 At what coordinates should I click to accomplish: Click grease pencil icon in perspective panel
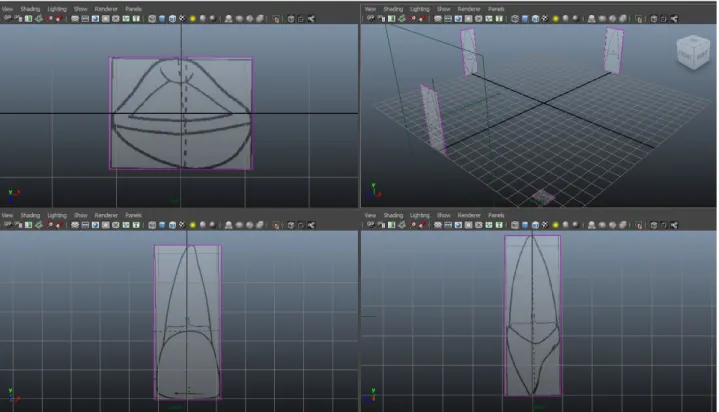(x=422, y=19)
